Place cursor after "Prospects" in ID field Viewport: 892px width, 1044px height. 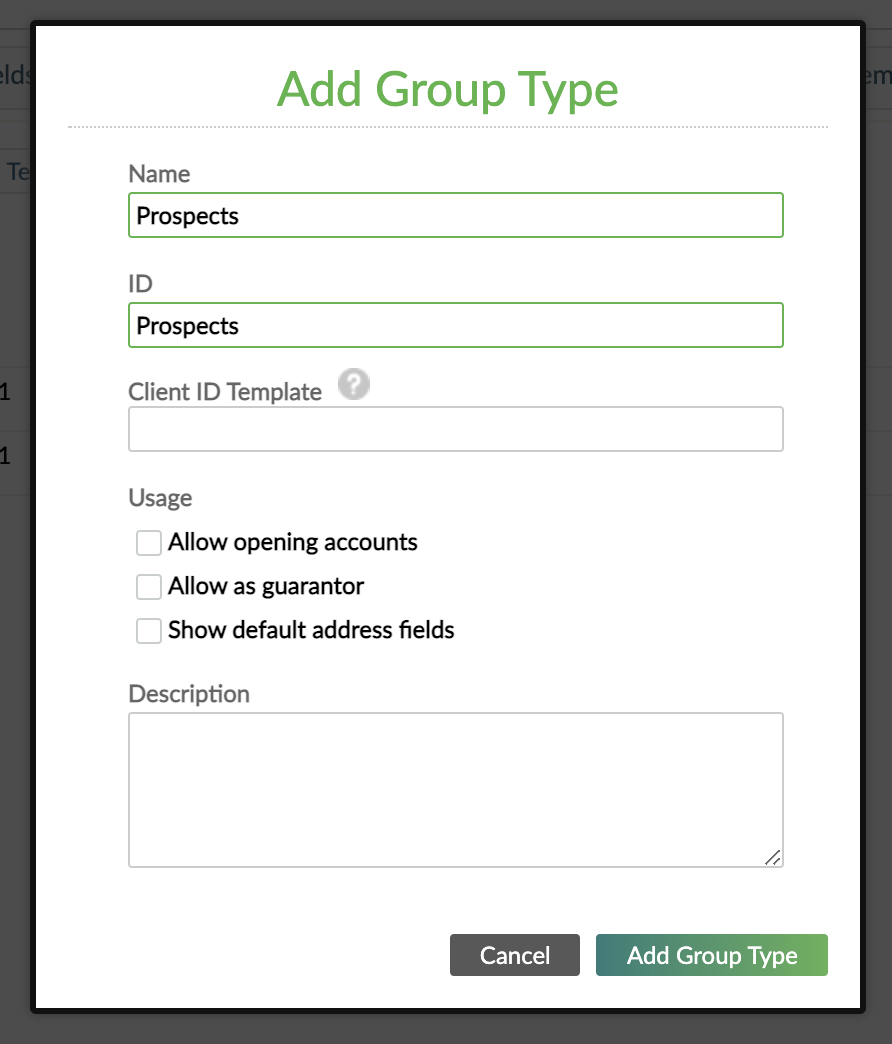coord(240,325)
